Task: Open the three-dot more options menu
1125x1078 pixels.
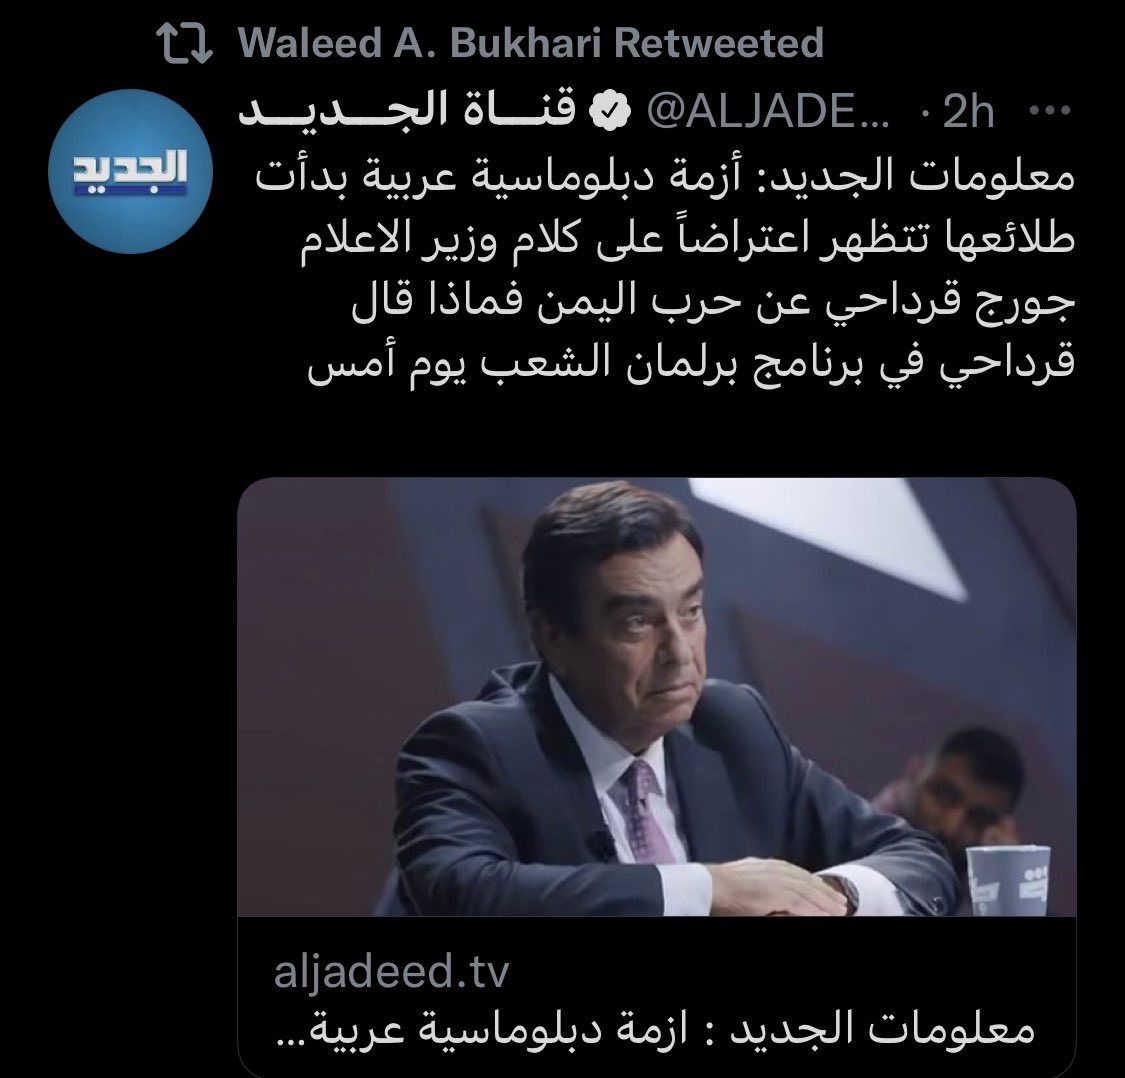Action: coord(1050,111)
